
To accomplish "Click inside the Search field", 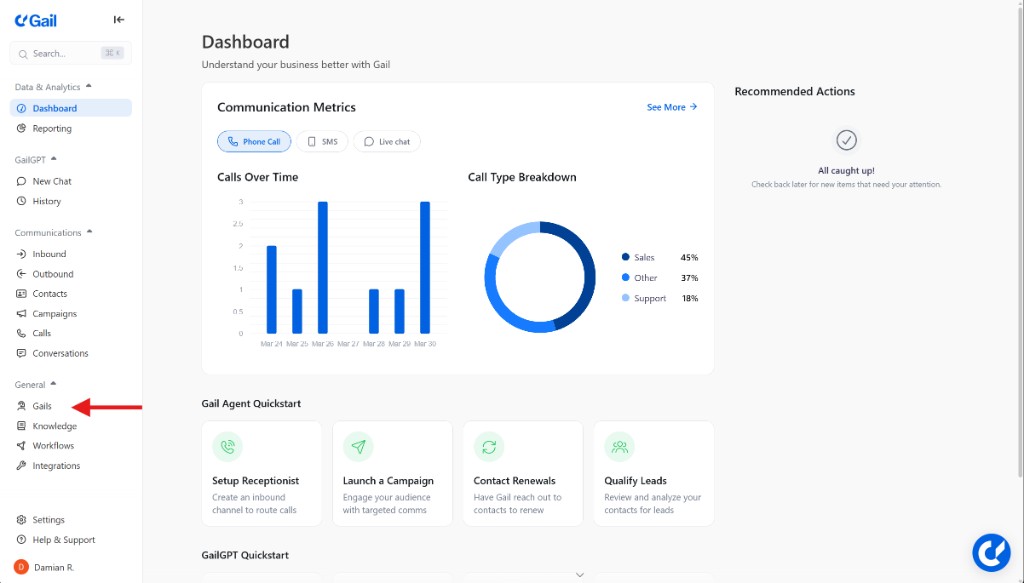I will (x=55, y=52).
